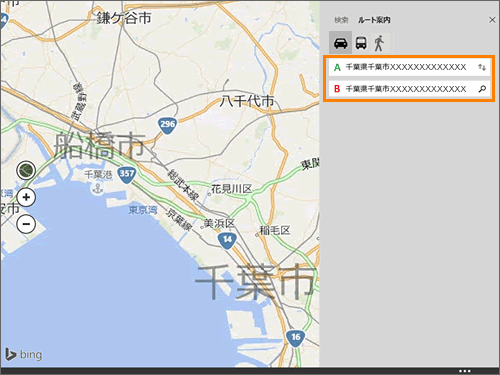The height and width of the screenshot is (375, 500).
Task: Click the 稲毛区 ward label
Action: tap(275, 230)
